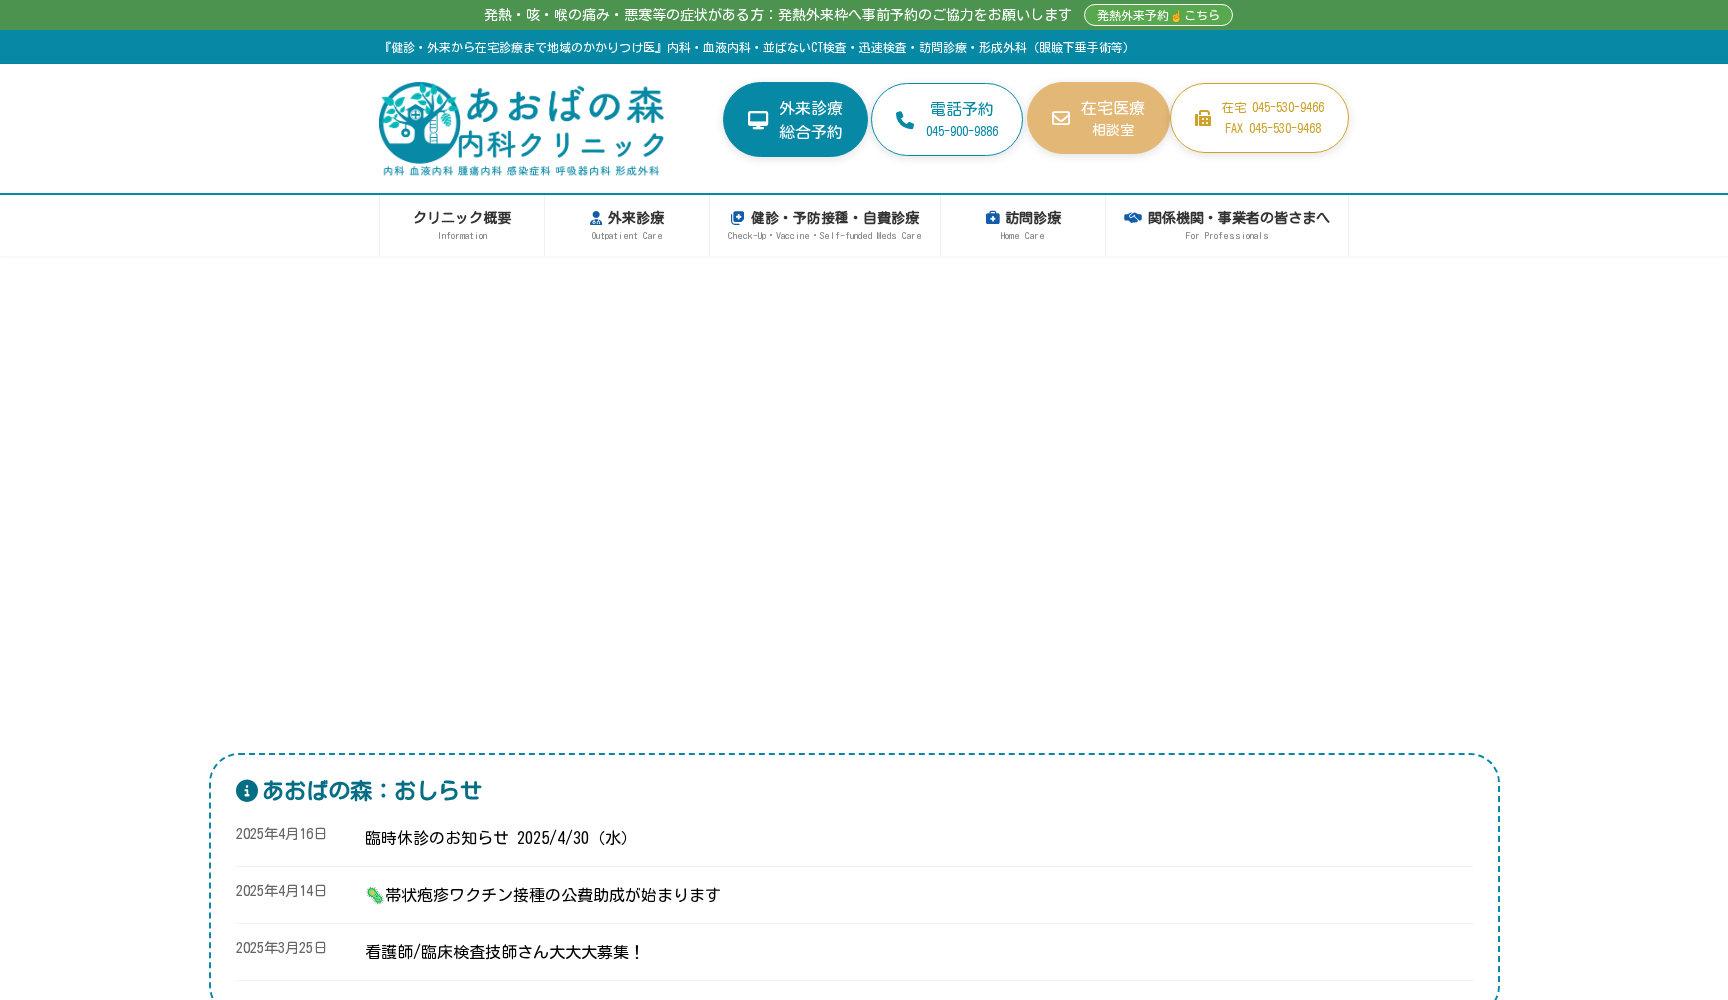Screen dimensions: 1728x1000
Task: Open 外来診療 総合予約 booking button
Action: pyautogui.click(x=795, y=120)
